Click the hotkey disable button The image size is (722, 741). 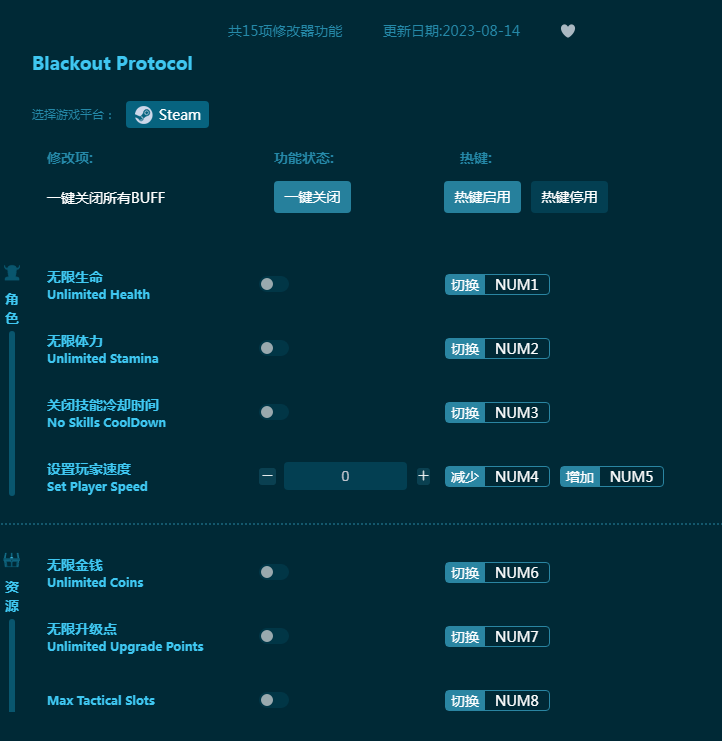tap(569, 197)
